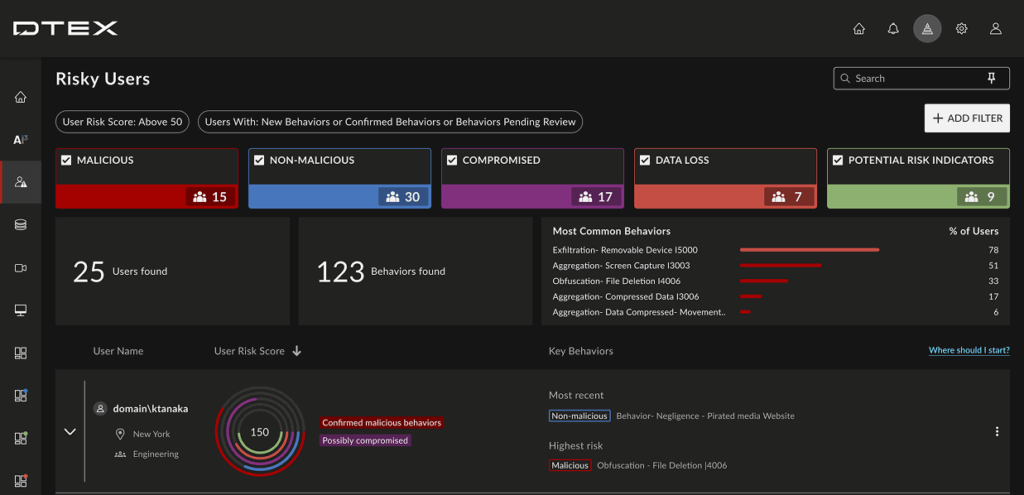
Task: Select the monitor icon in sidebar
Action: tap(20, 310)
